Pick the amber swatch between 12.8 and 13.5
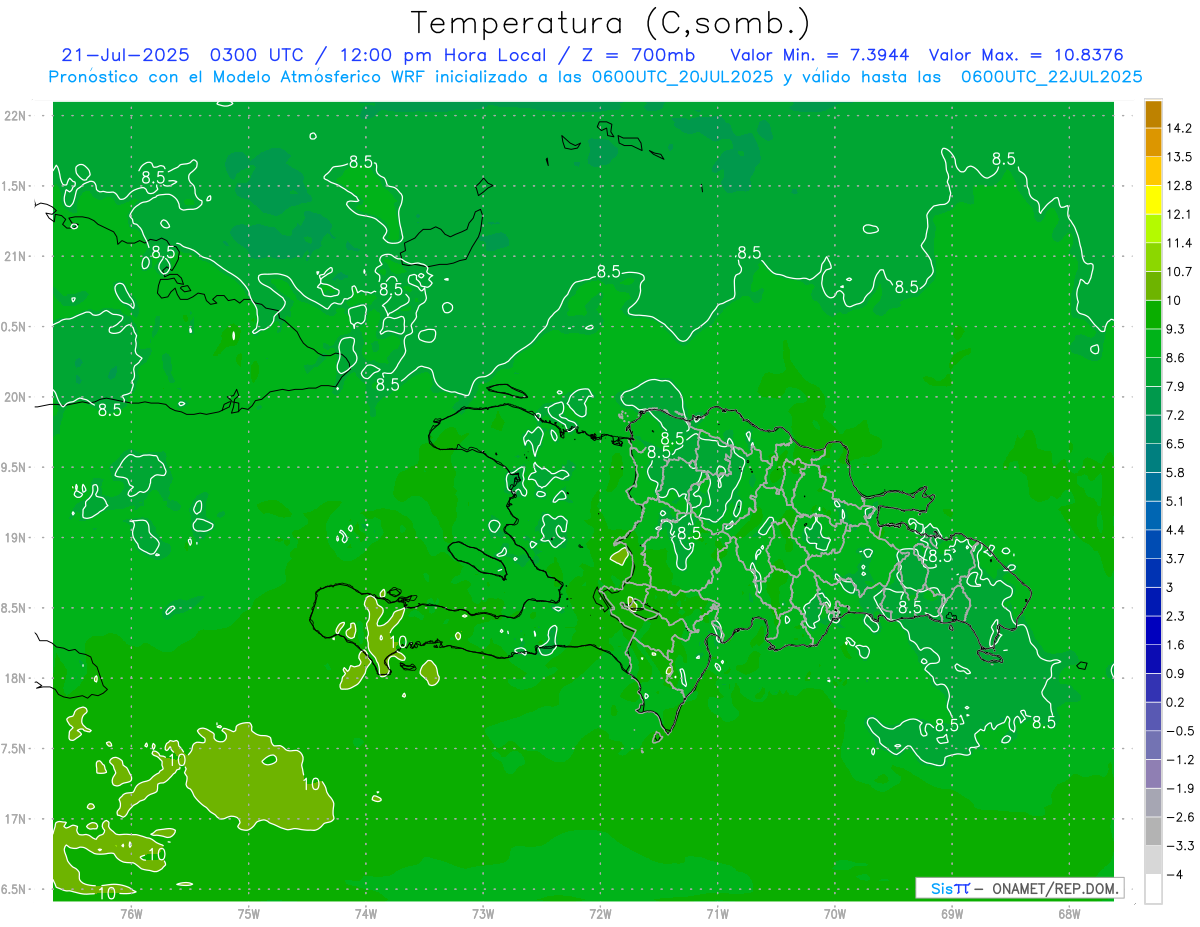The width and height of the screenshot is (1200, 927). tap(1153, 171)
